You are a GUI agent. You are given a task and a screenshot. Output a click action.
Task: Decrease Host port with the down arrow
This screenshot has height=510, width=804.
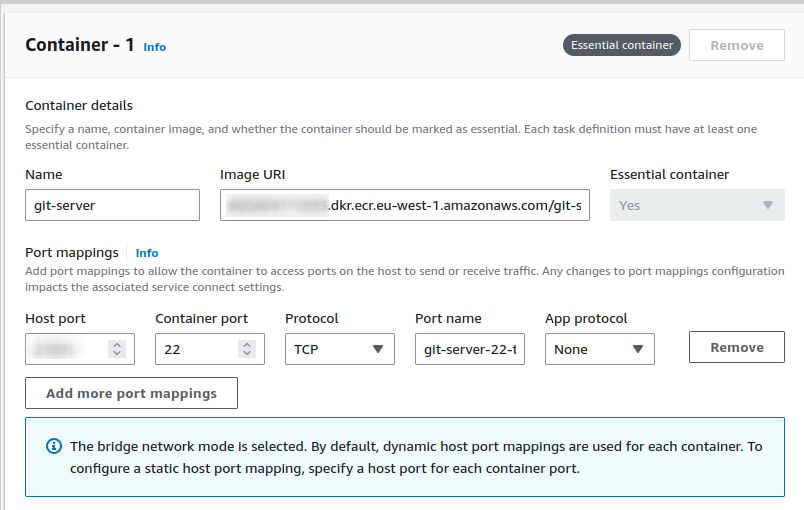click(117, 354)
